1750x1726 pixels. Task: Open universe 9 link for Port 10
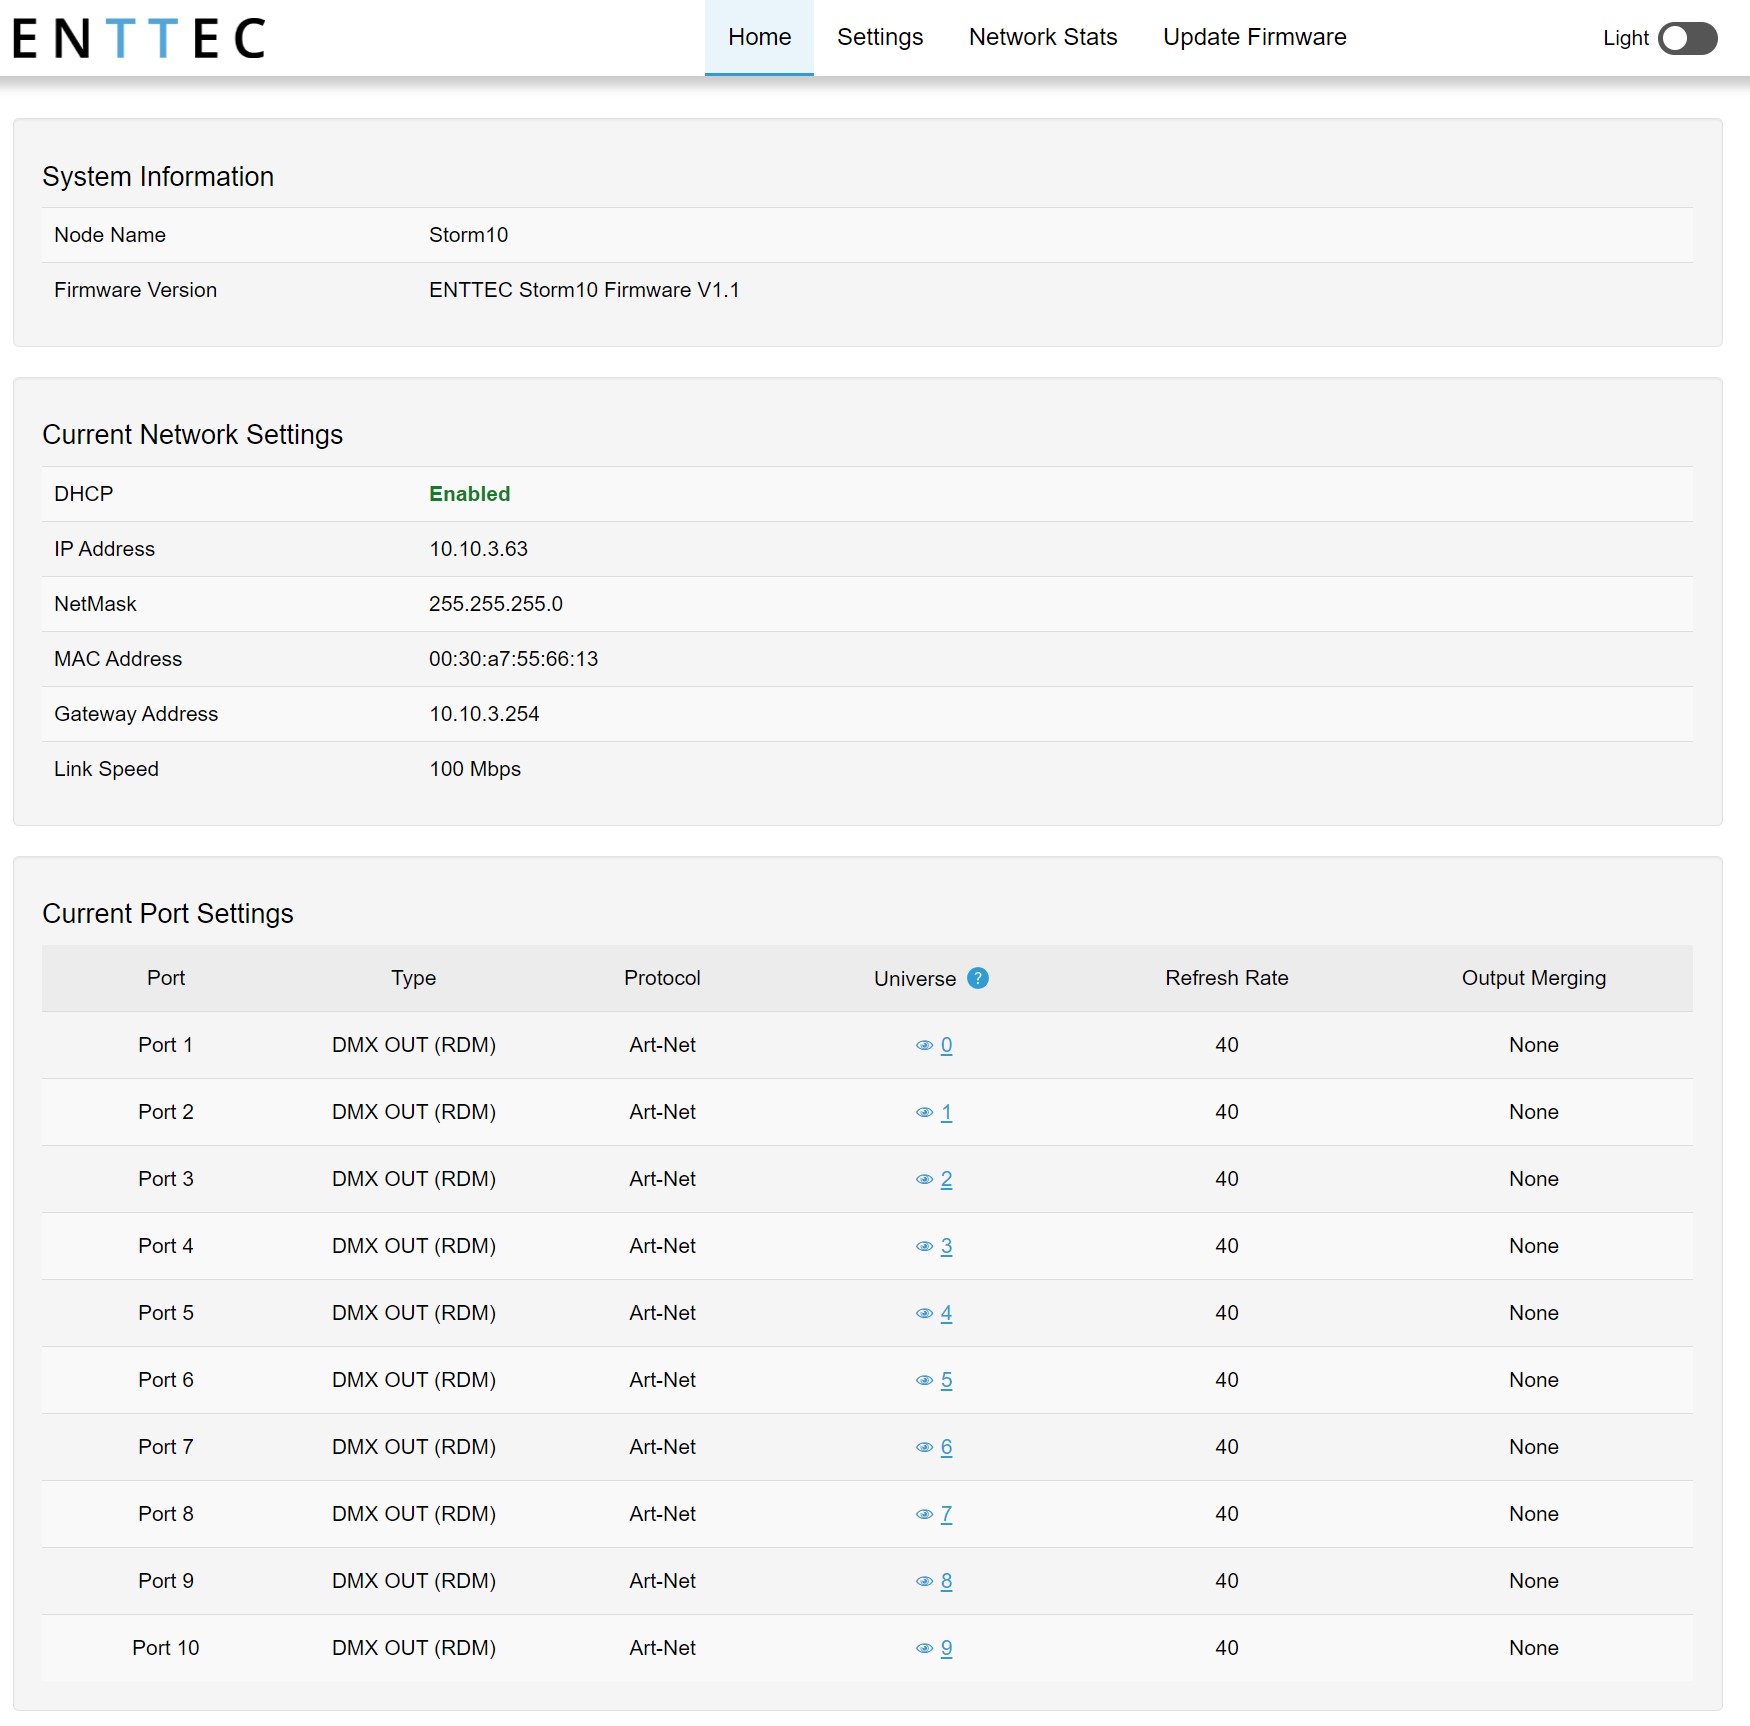tap(946, 1648)
